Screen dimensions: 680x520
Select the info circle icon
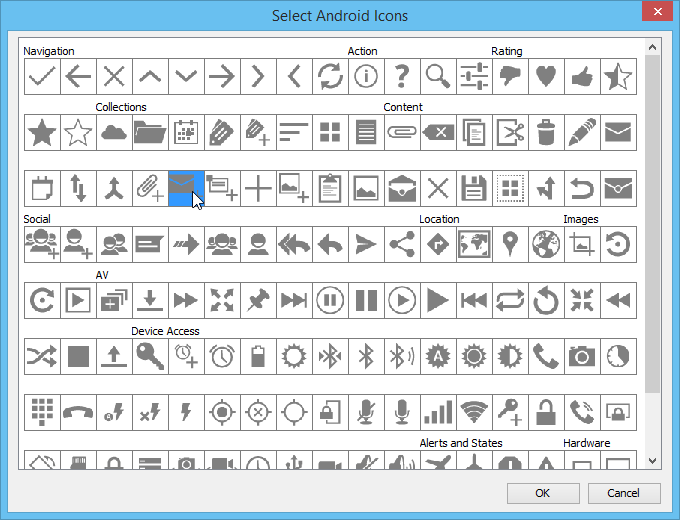366,76
